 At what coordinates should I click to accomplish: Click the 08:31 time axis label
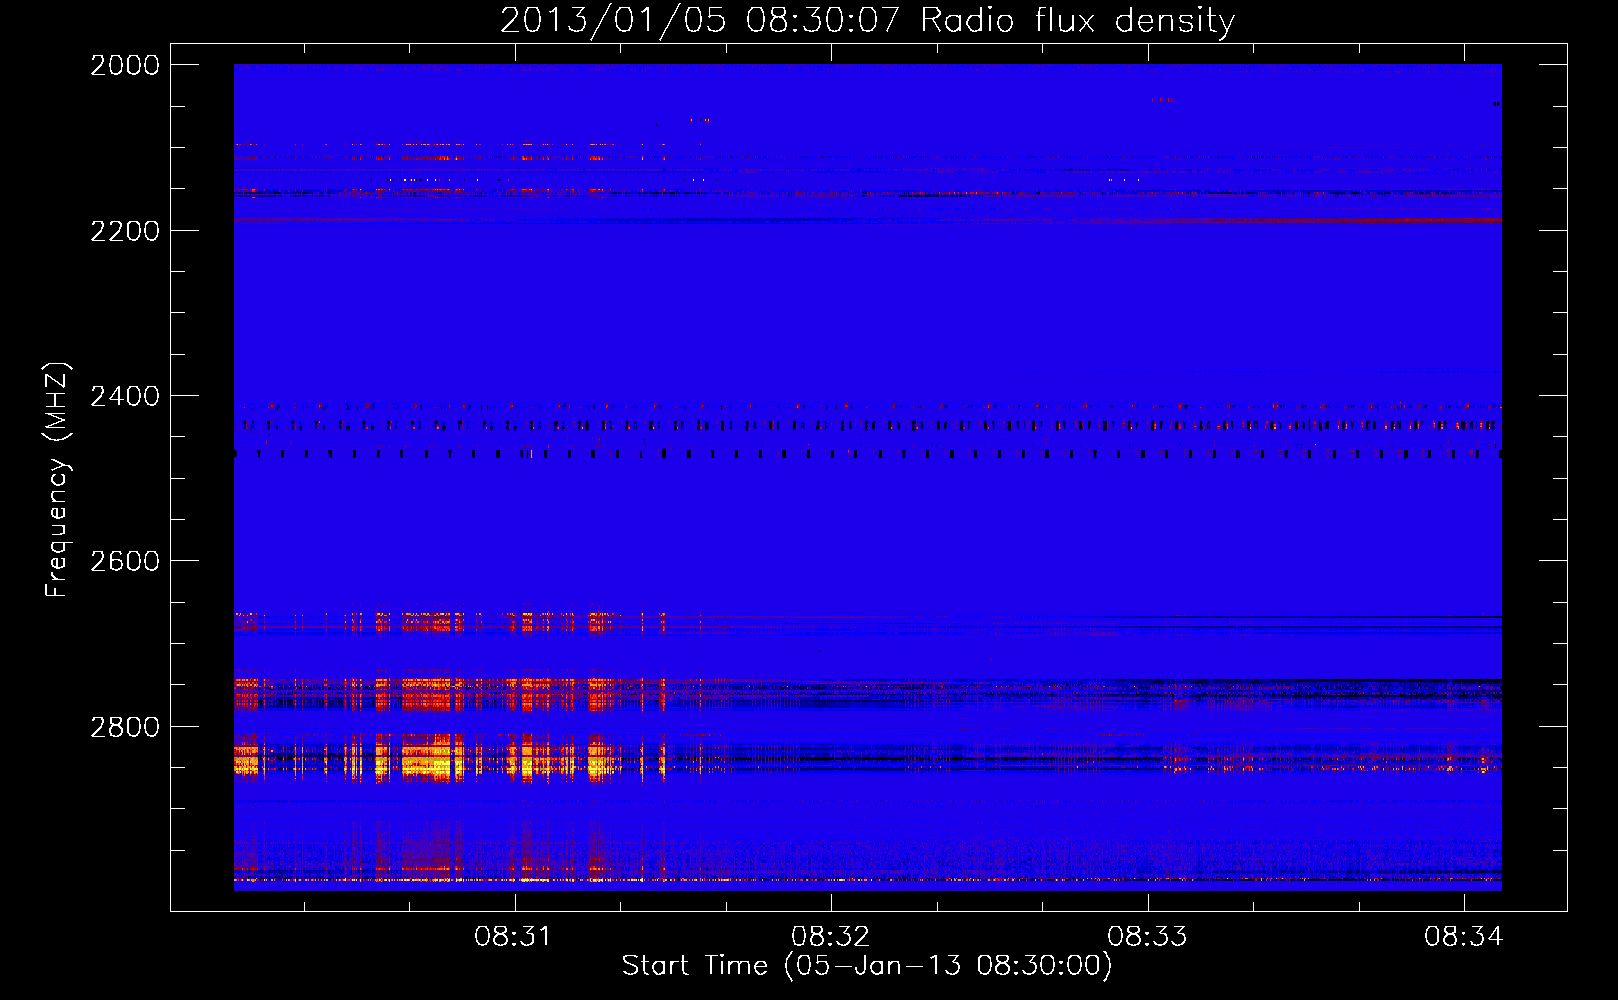[513, 937]
